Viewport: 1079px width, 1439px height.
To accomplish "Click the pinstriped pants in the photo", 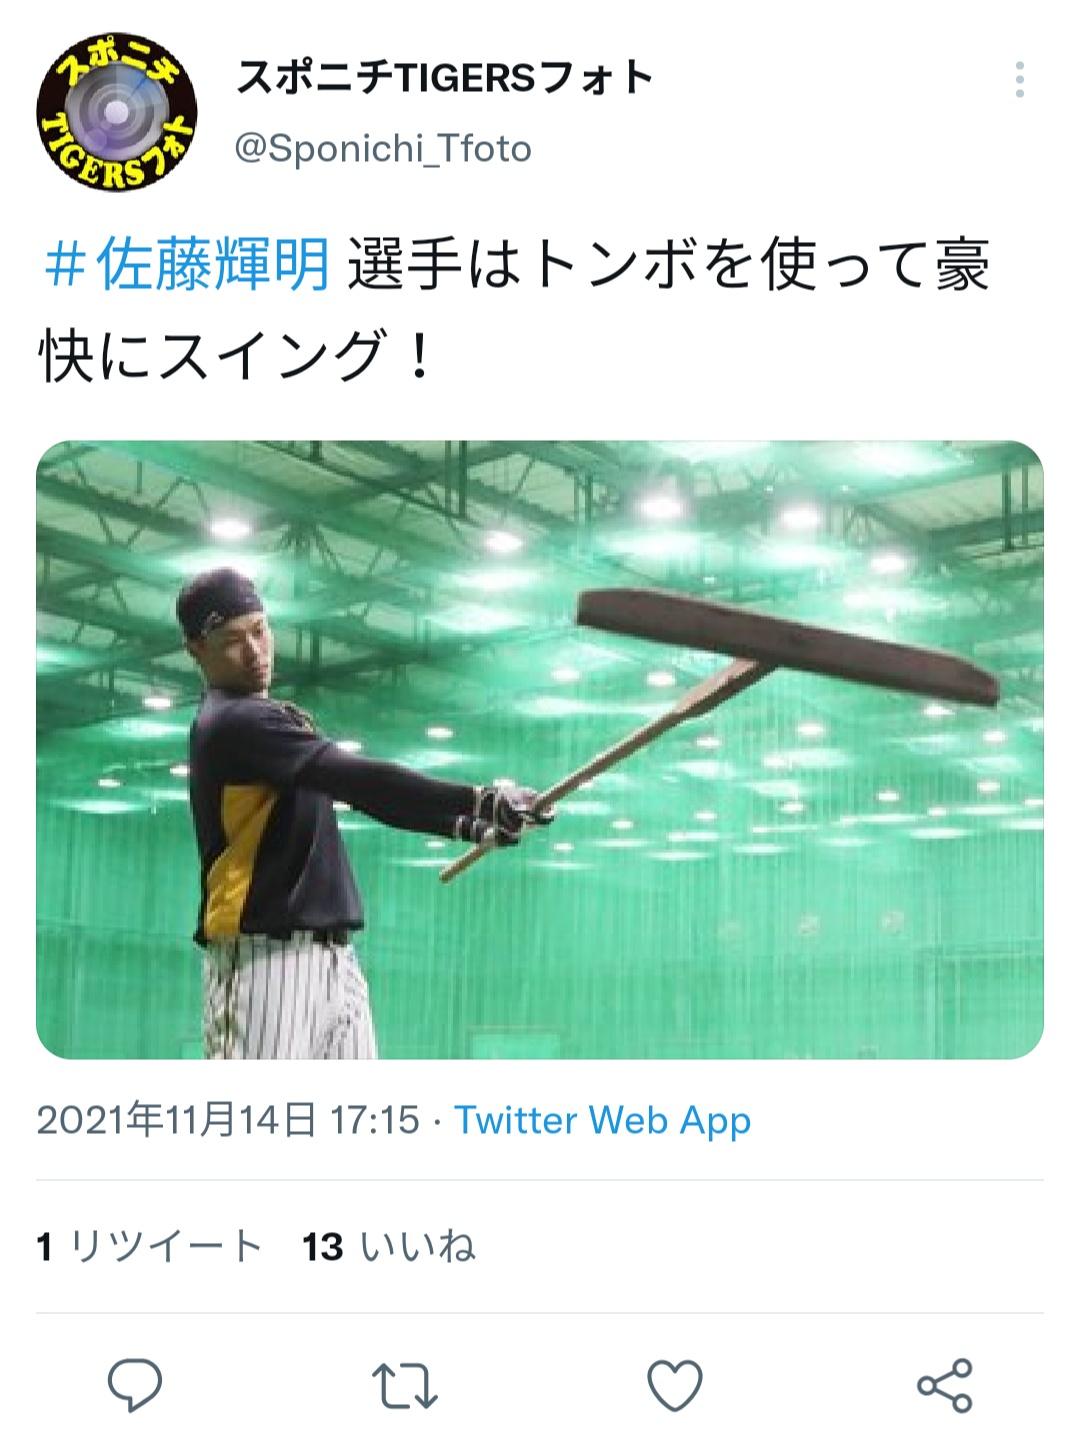I will [285, 1000].
